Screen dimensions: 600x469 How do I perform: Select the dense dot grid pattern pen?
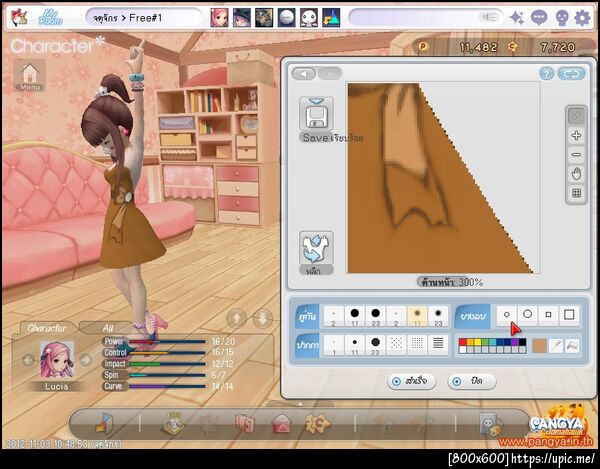(x=417, y=345)
